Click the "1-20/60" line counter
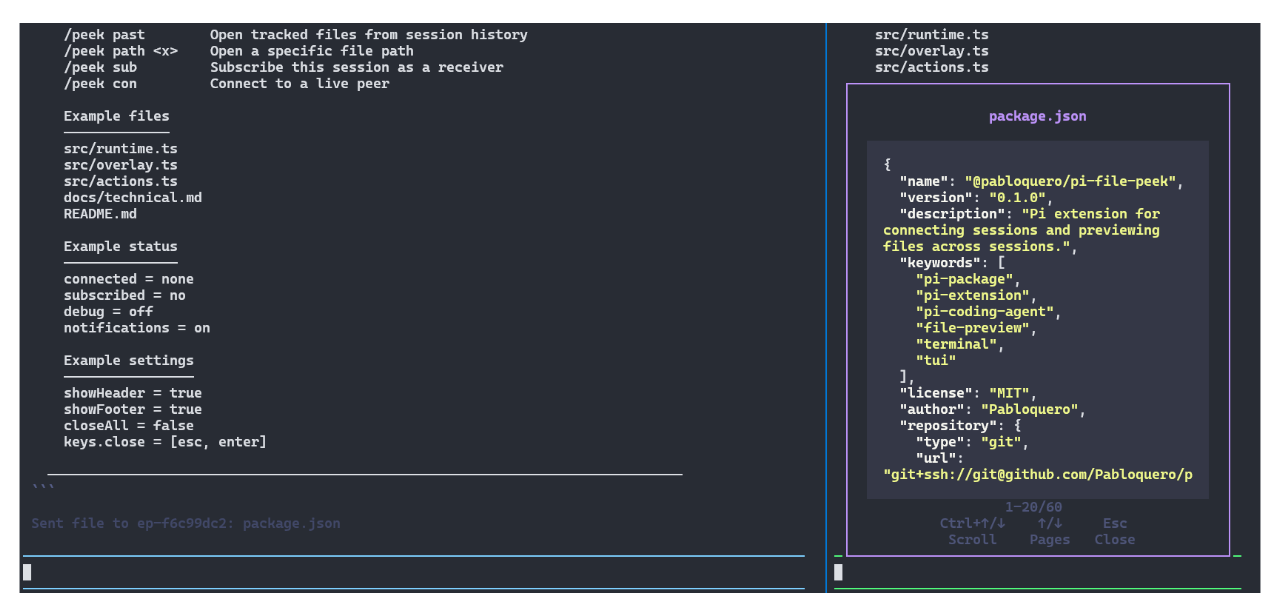The width and height of the screenshot is (1280, 616). (x=1033, y=507)
